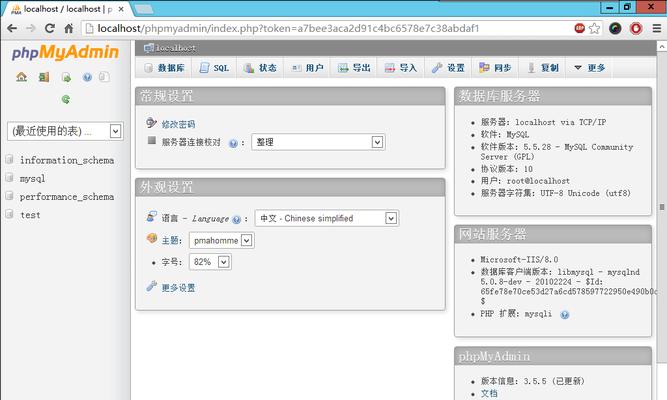
Task: Click the information_schema database icon
Action: click(9, 160)
